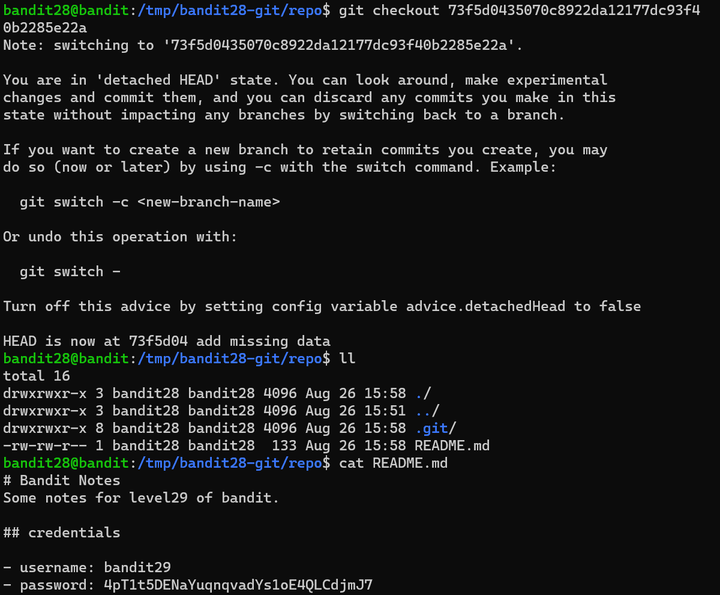Click the cat README.md command
The image size is (720, 595).
(x=393, y=463)
